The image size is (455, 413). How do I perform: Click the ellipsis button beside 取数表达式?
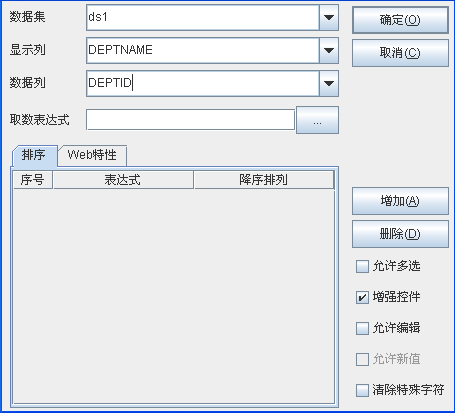(317, 120)
